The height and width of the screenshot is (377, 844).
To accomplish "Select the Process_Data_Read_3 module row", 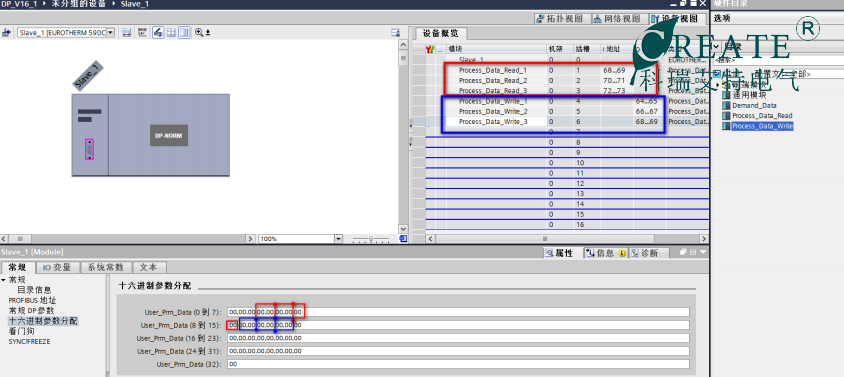I will pyautogui.click(x=566, y=90).
